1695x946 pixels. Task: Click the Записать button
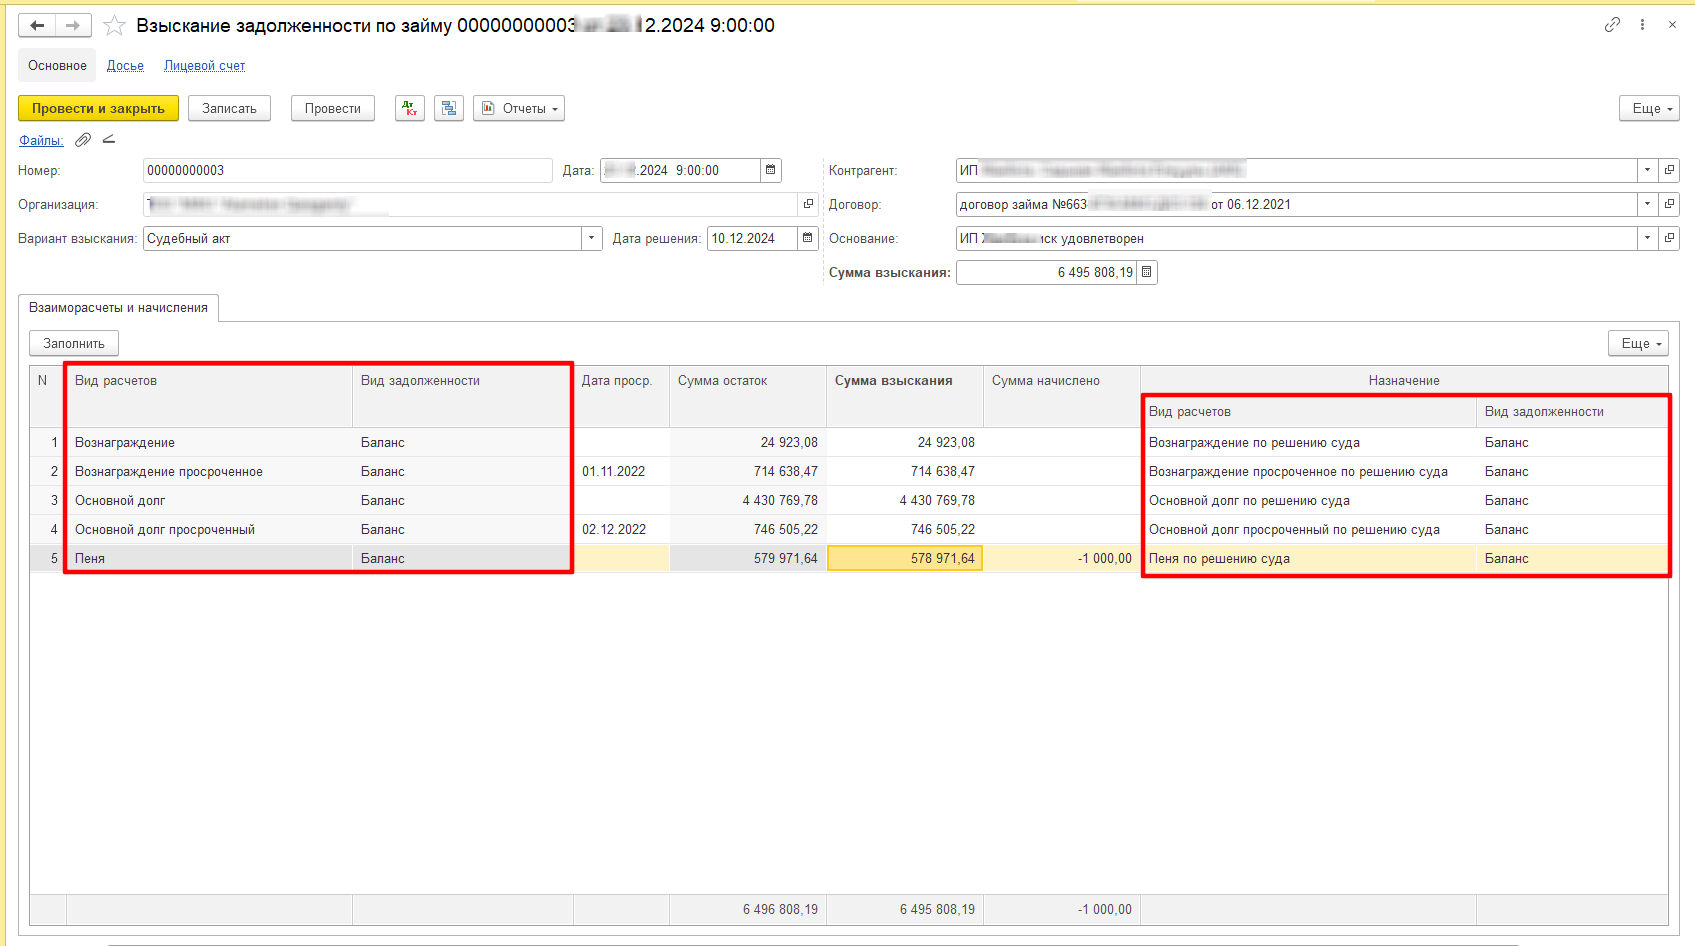[229, 108]
